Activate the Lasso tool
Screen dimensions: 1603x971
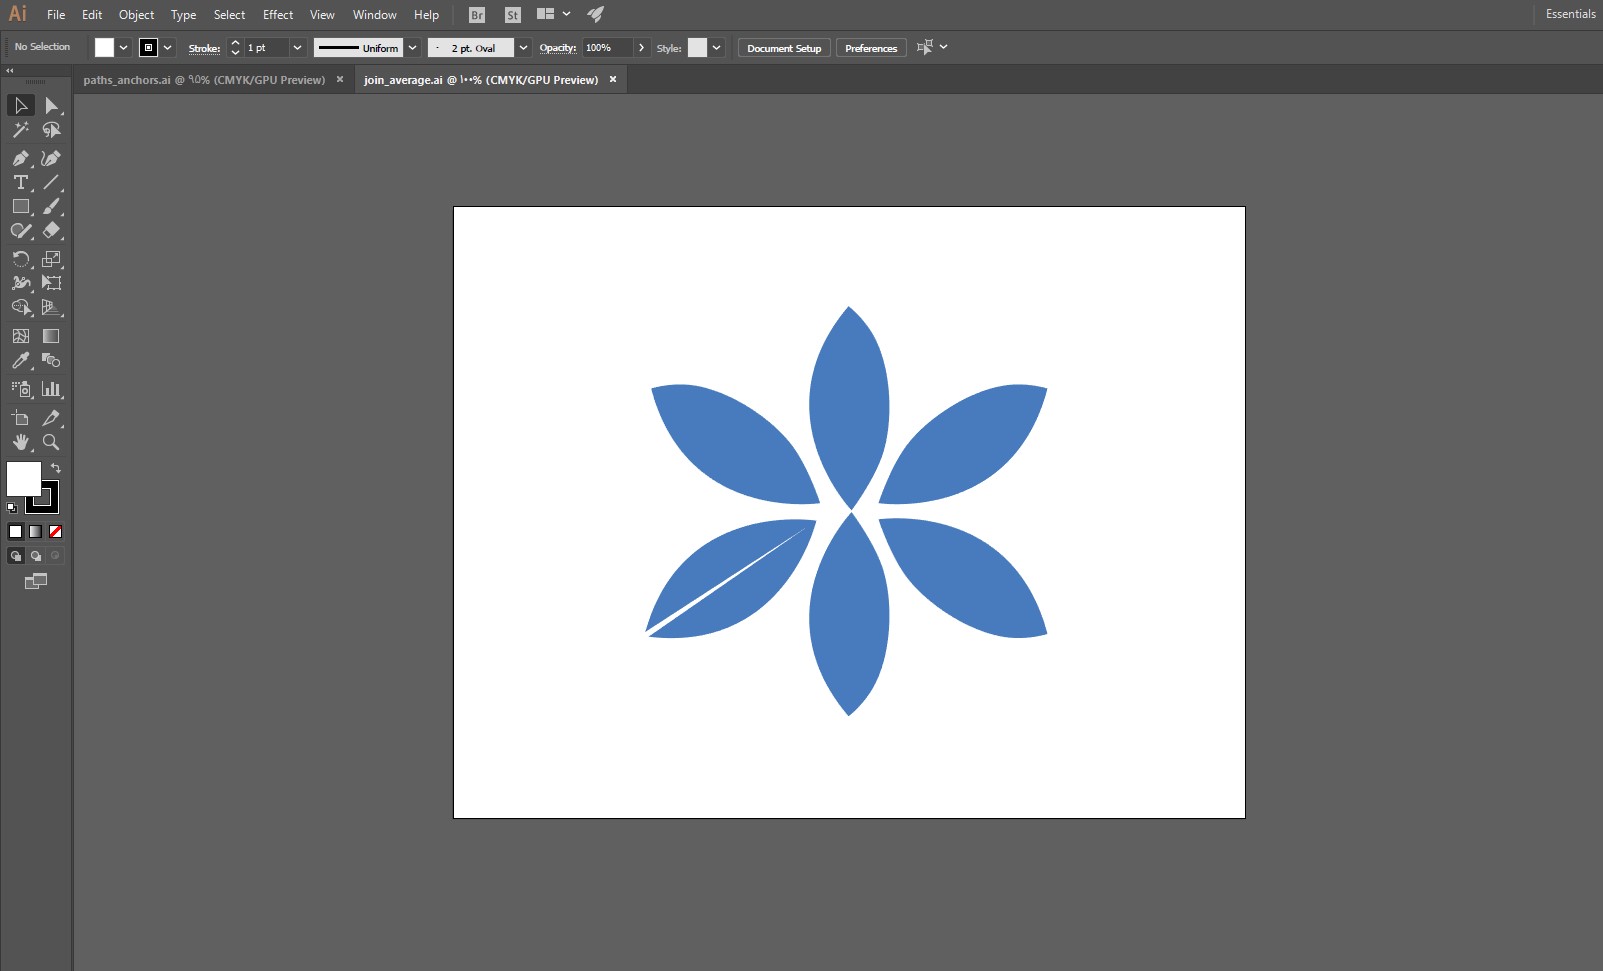(x=51, y=130)
